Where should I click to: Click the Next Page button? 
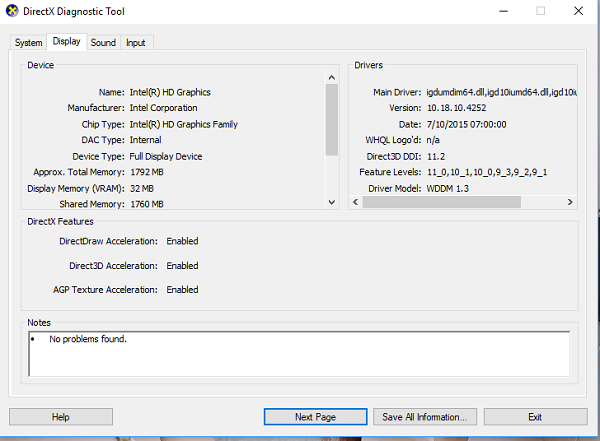[315, 417]
